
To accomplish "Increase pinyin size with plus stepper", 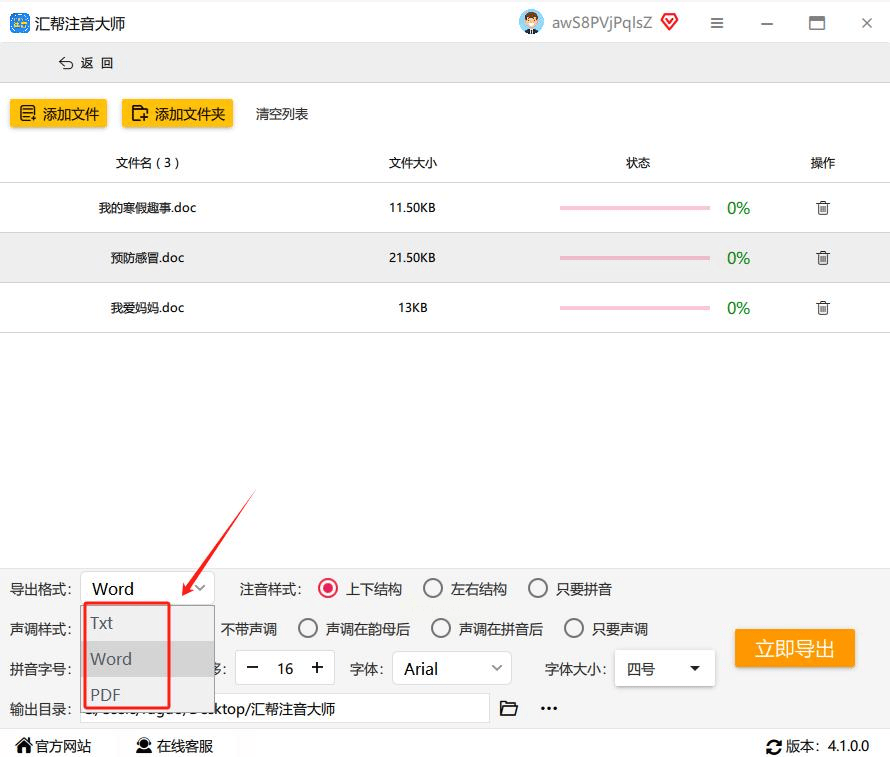I will (317, 668).
